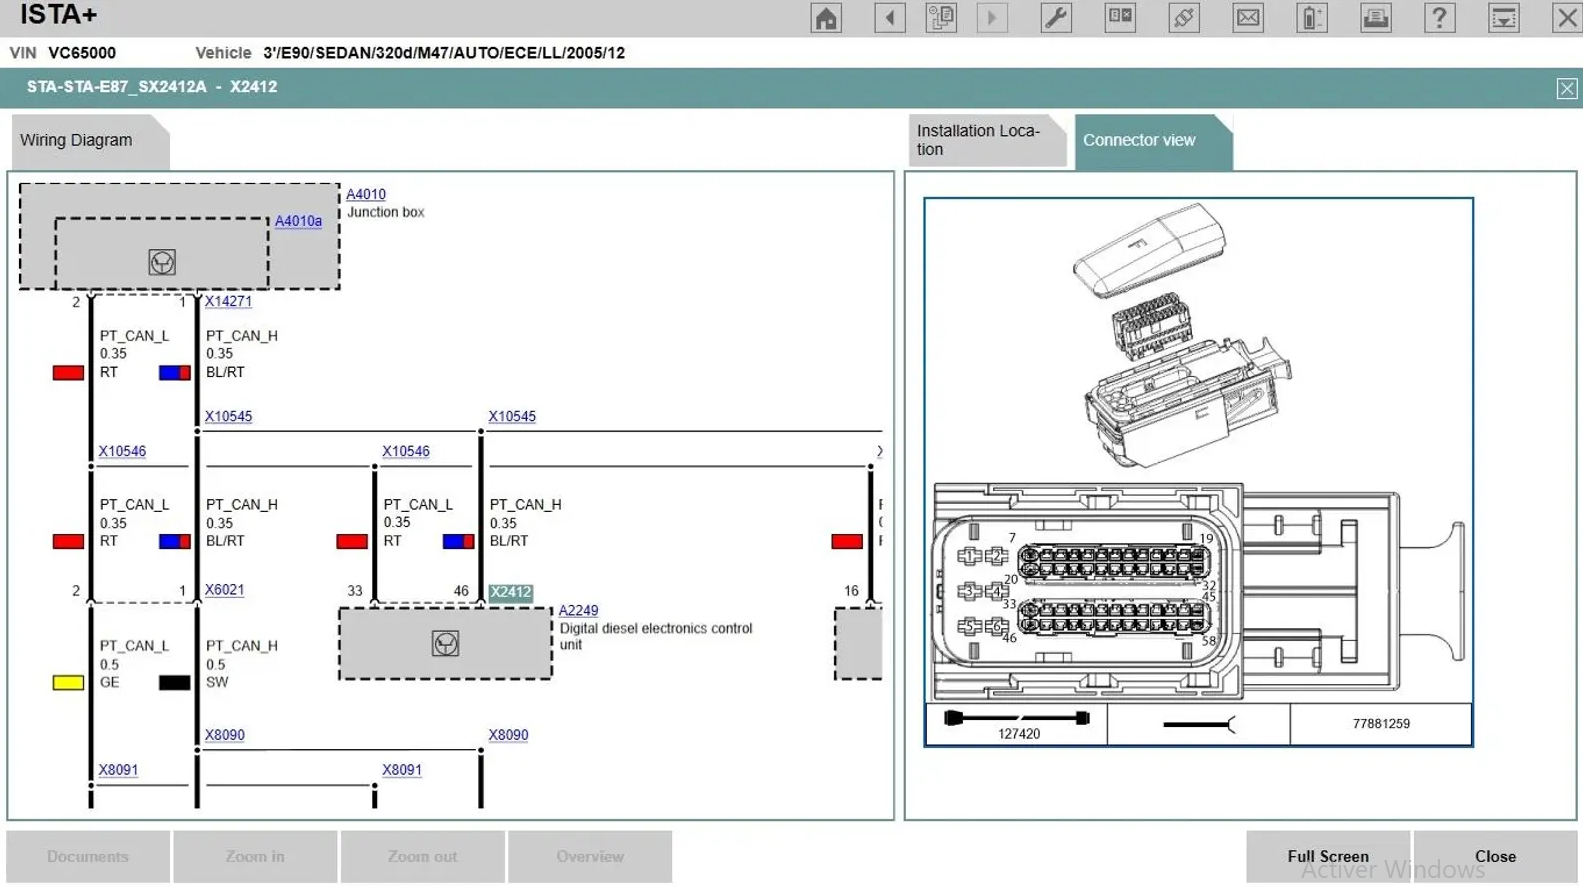Click the panel title STA-STA-E87_SX2412A - X2412
1583x887 pixels.
(x=152, y=87)
